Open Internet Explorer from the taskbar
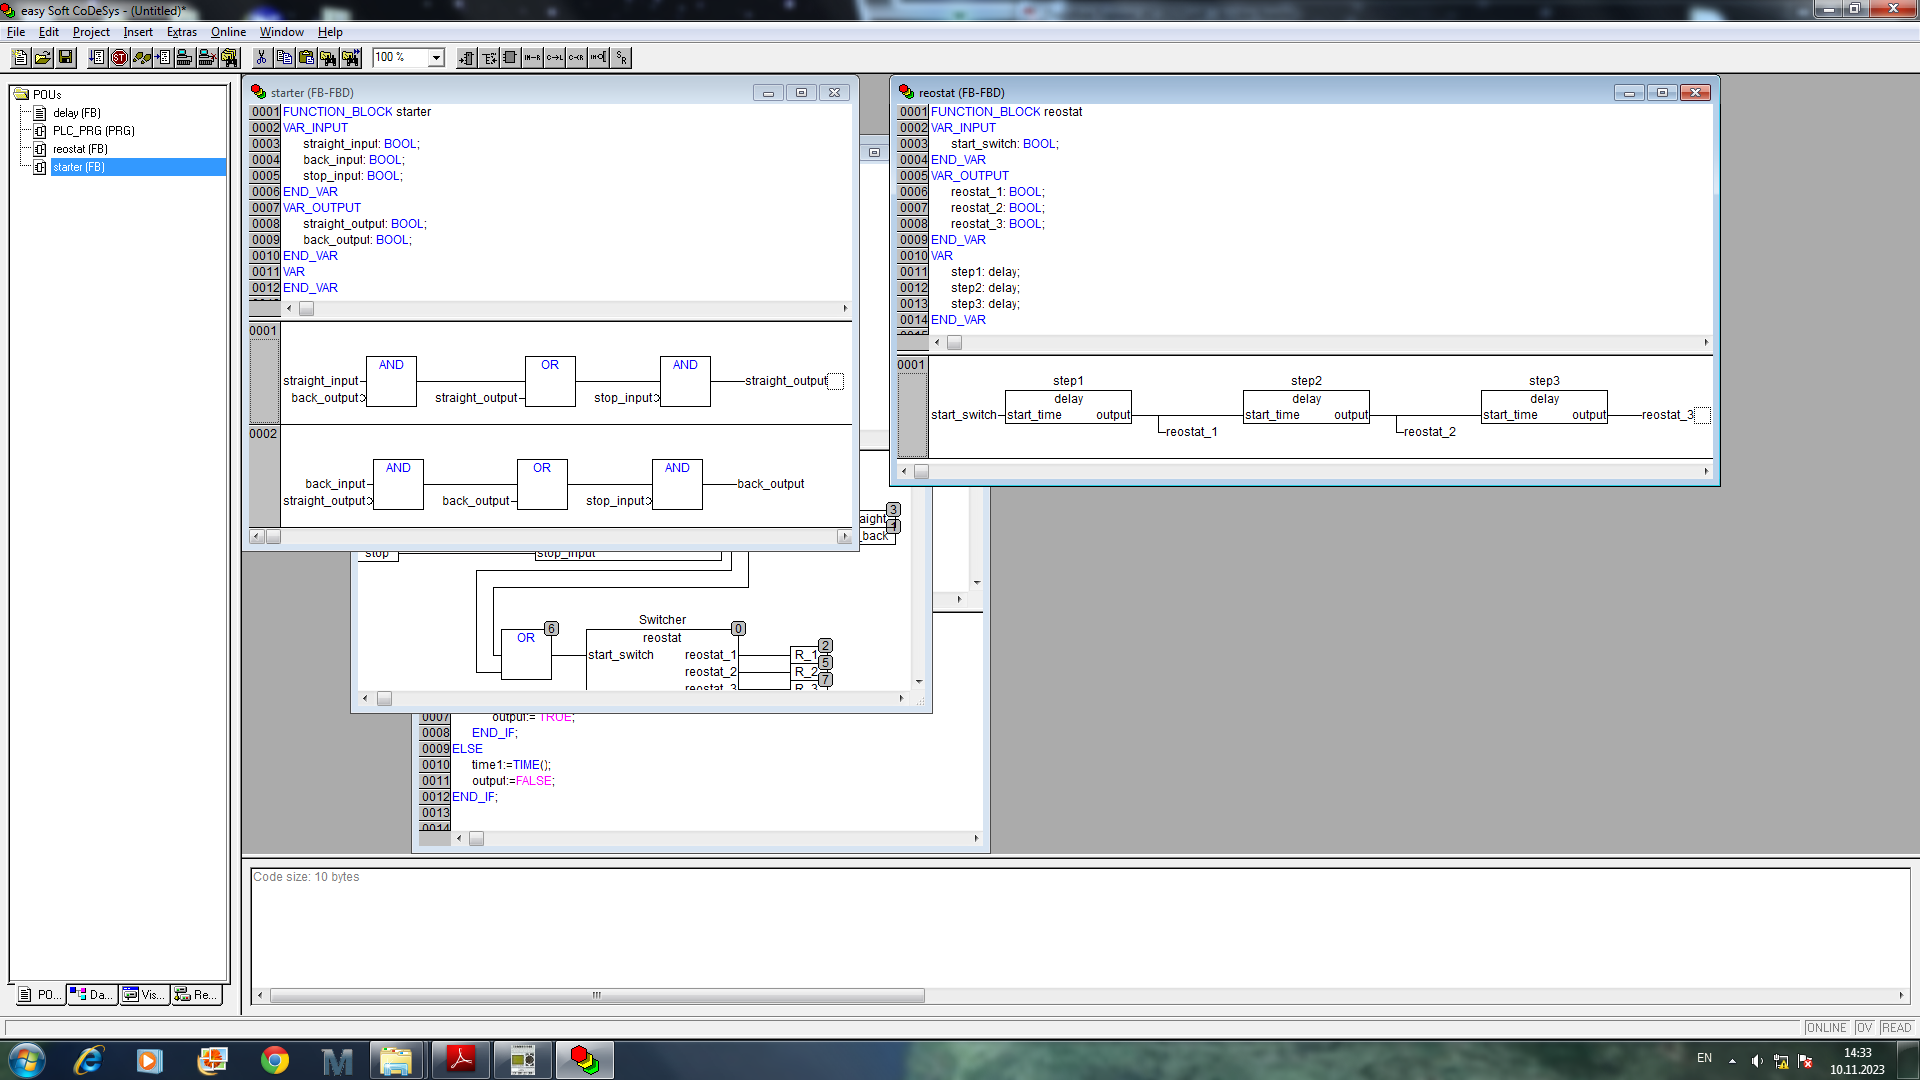The width and height of the screenshot is (1920, 1080). (88, 1060)
